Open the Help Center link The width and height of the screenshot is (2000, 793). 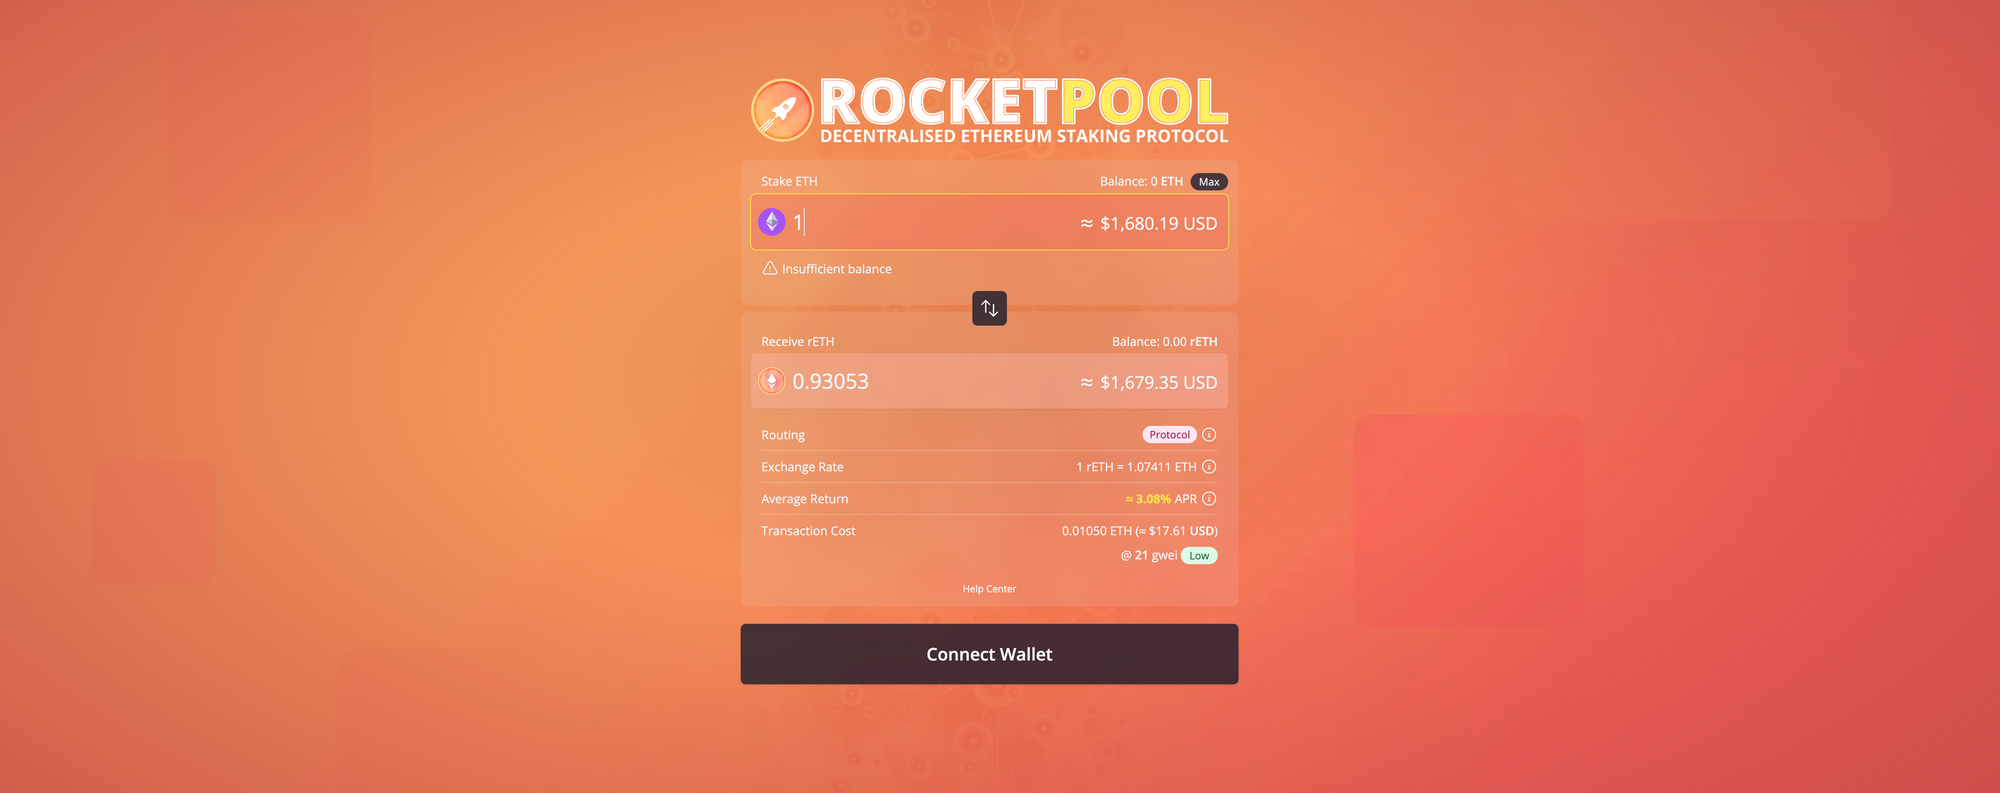(x=989, y=589)
